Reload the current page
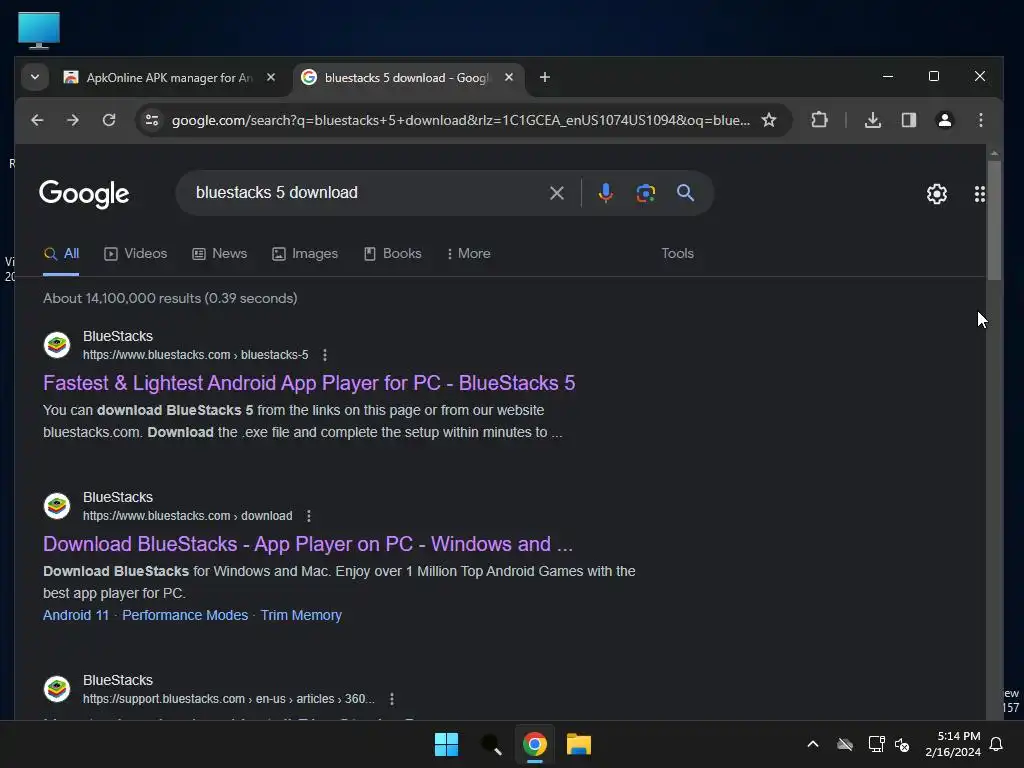1024x768 pixels. click(109, 120)
